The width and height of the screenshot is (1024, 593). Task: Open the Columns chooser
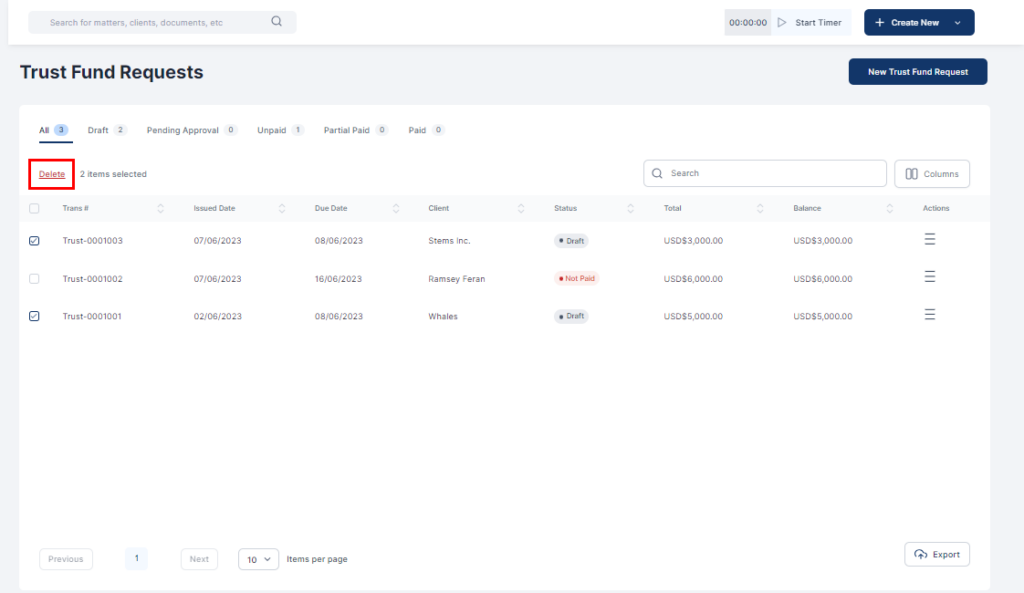[x=931, y=174]
